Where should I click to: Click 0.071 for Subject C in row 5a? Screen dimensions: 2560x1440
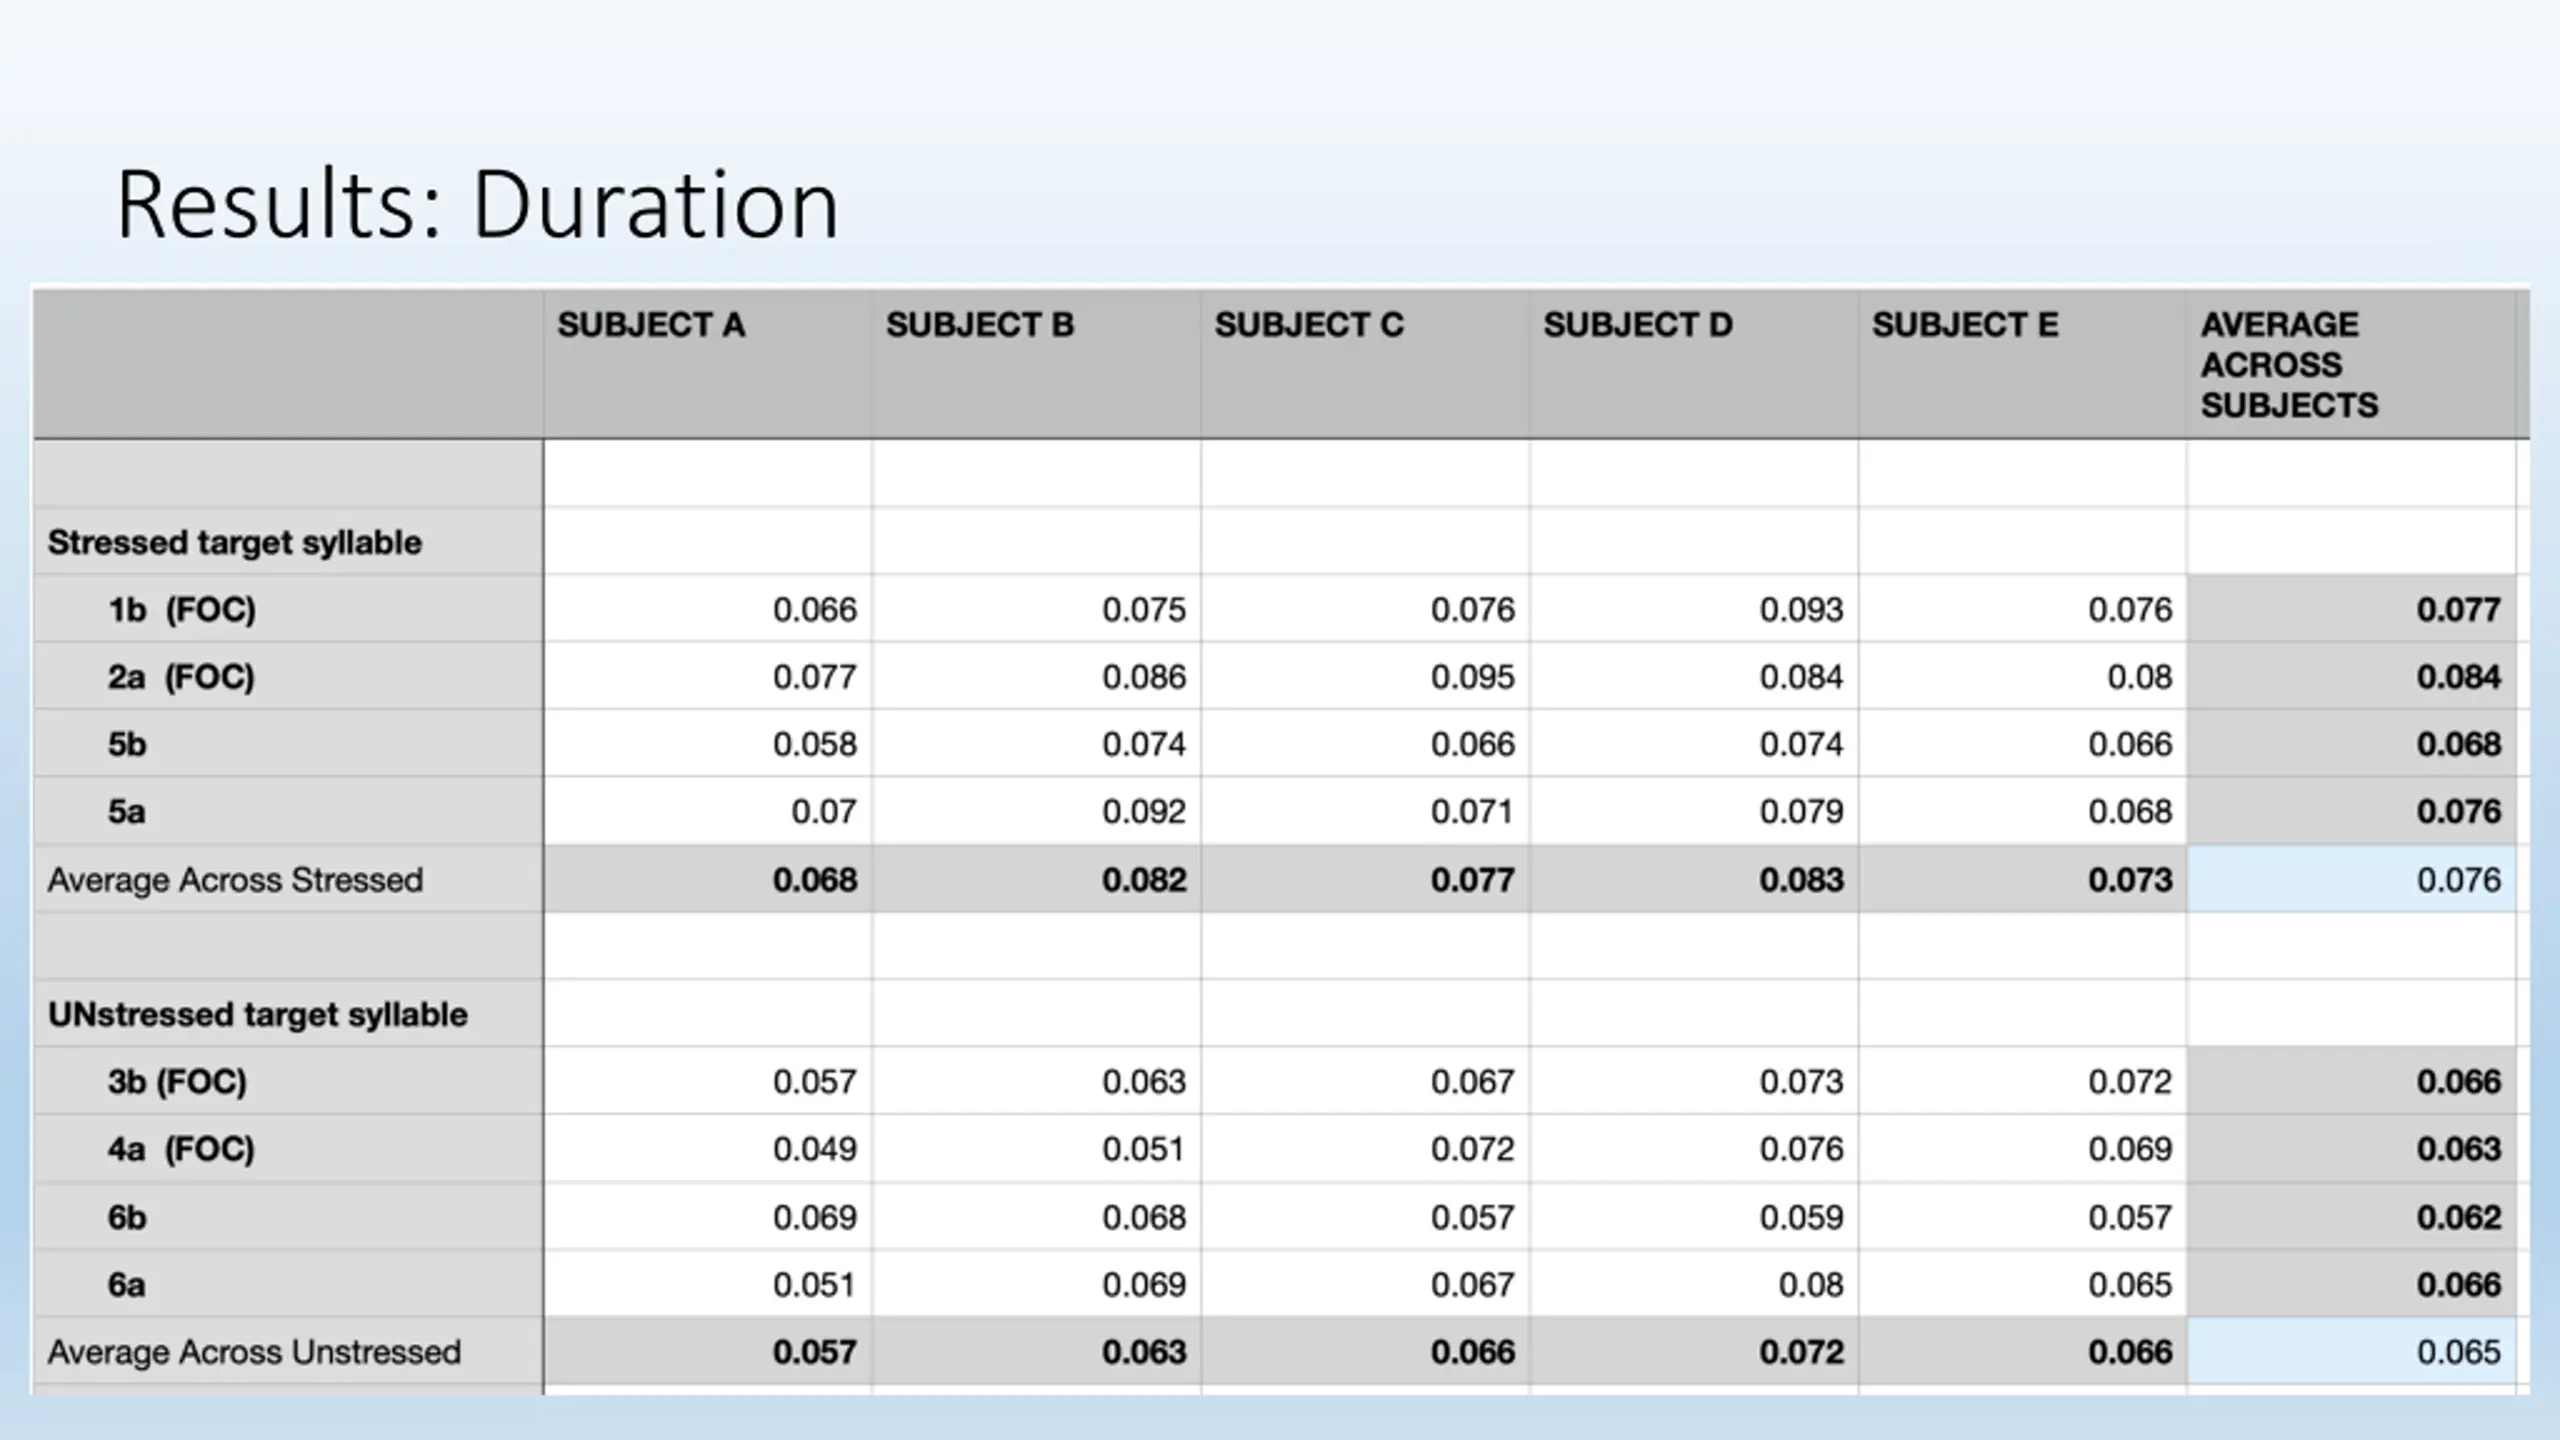[x=1472, y=812]
